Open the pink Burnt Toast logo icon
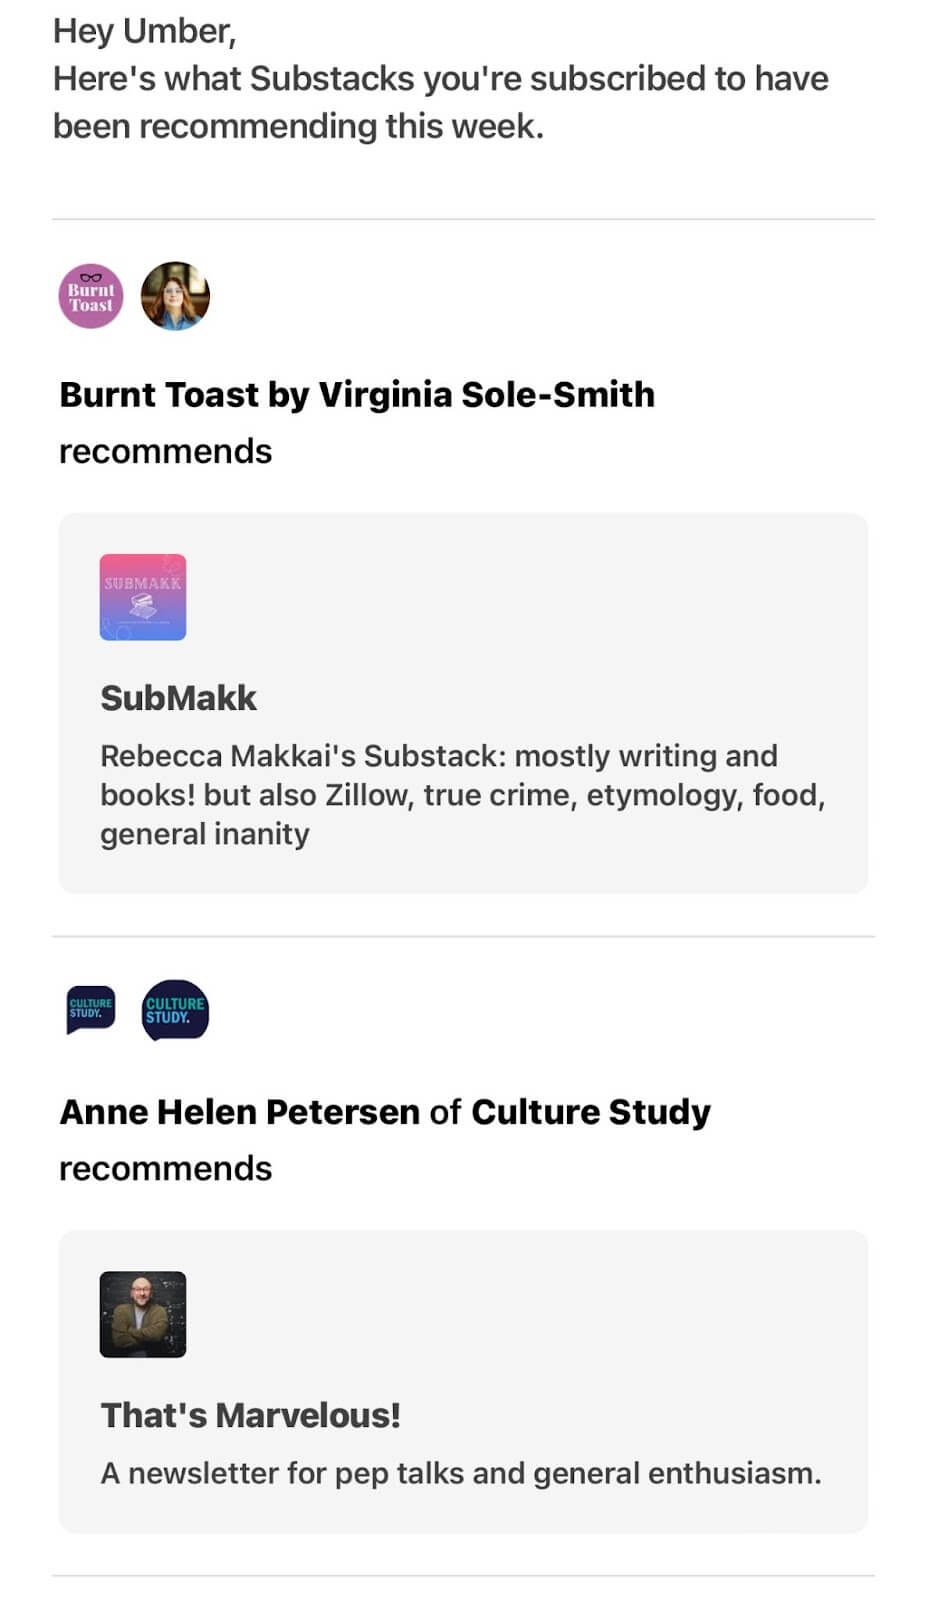927x1600 pixels. (91, 296)
